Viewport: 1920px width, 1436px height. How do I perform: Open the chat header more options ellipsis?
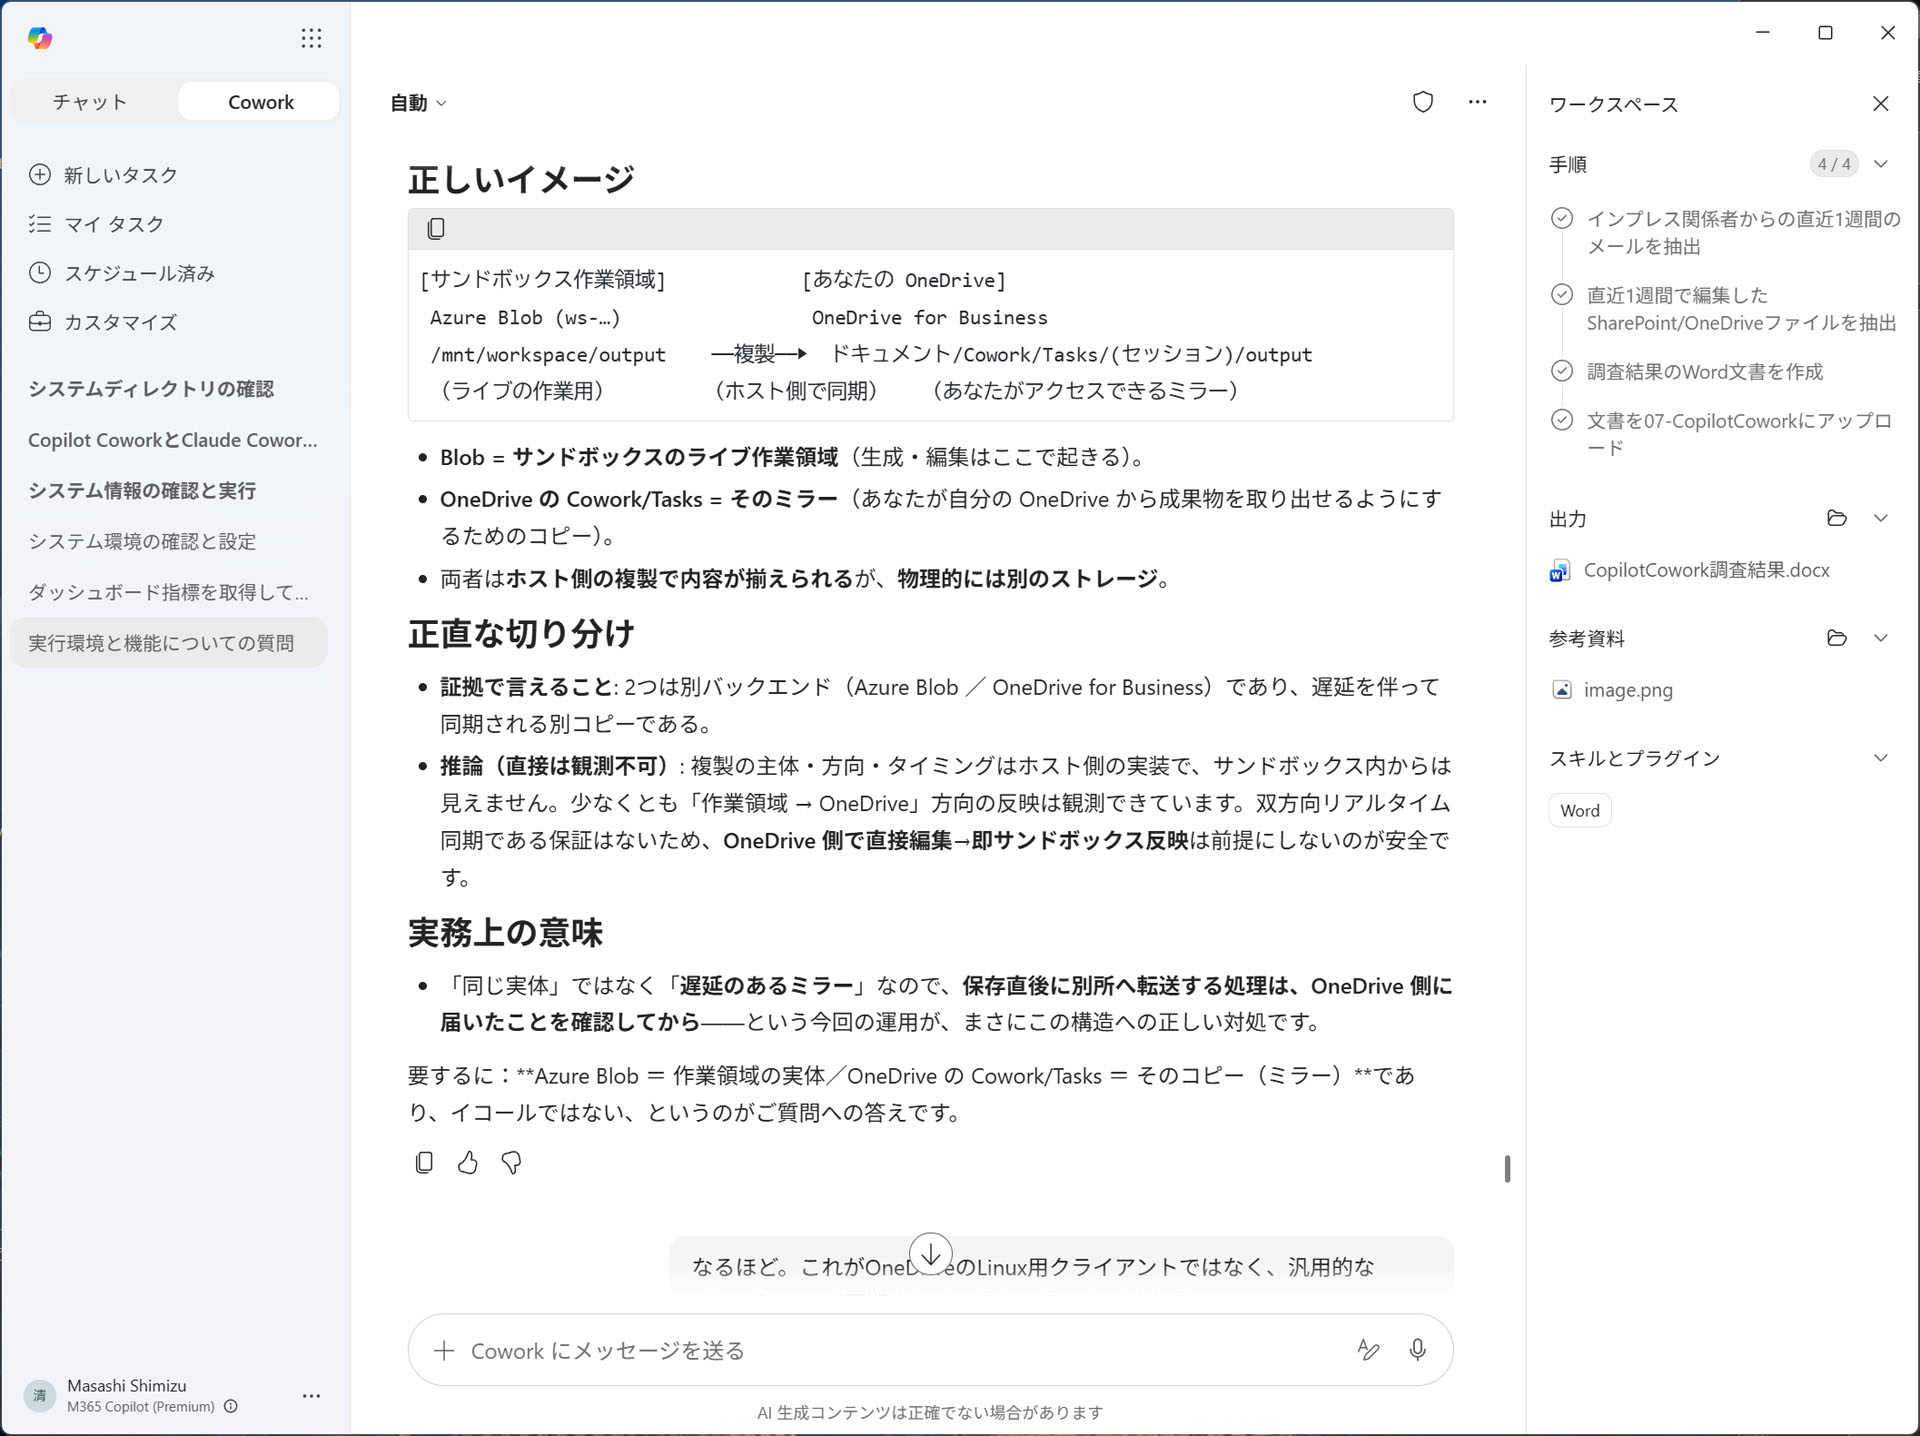pos(1477,102)
